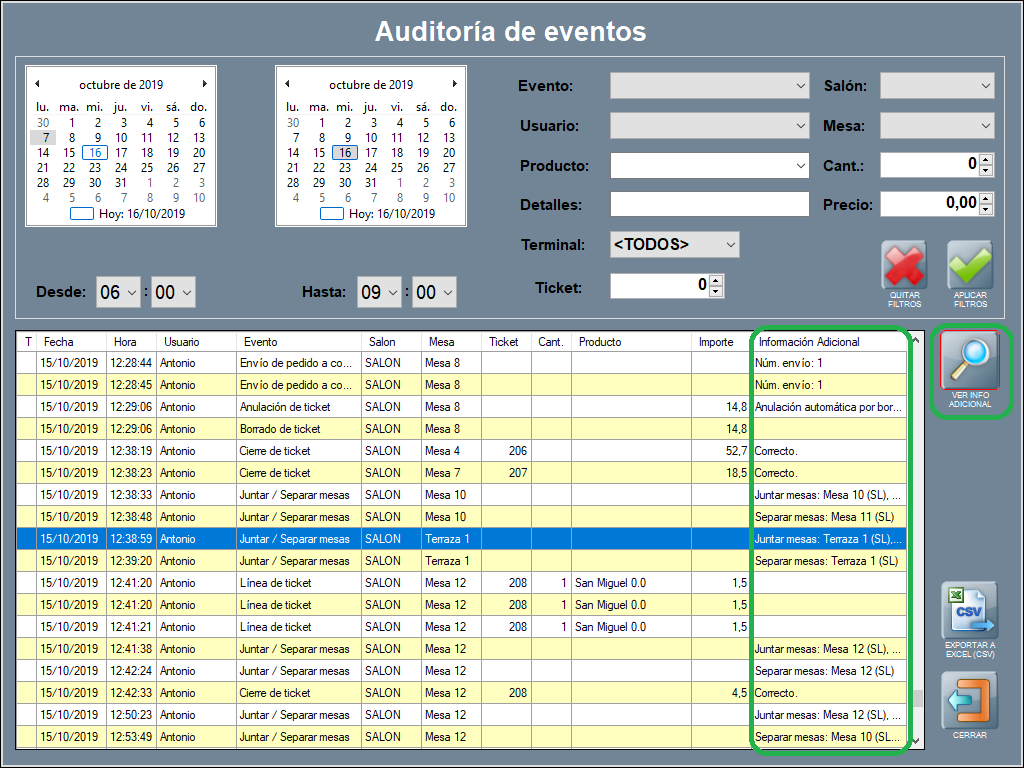Click the Exportar a Excel CSV icon
The image size is (1024, 768).
coord(970,610)
